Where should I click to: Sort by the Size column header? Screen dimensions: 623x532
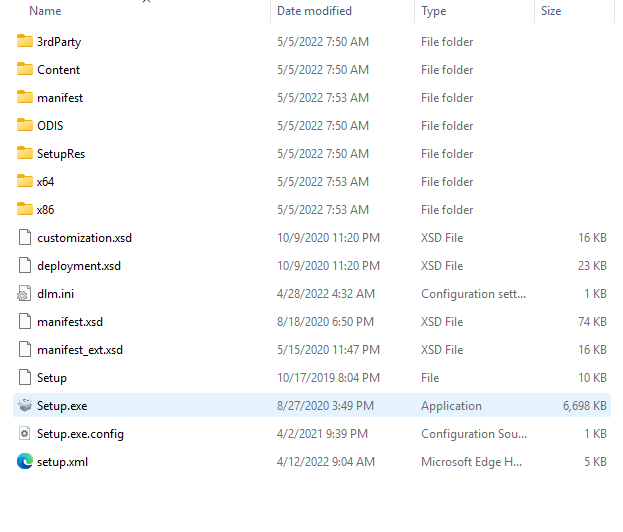click(x=551, y=11)
